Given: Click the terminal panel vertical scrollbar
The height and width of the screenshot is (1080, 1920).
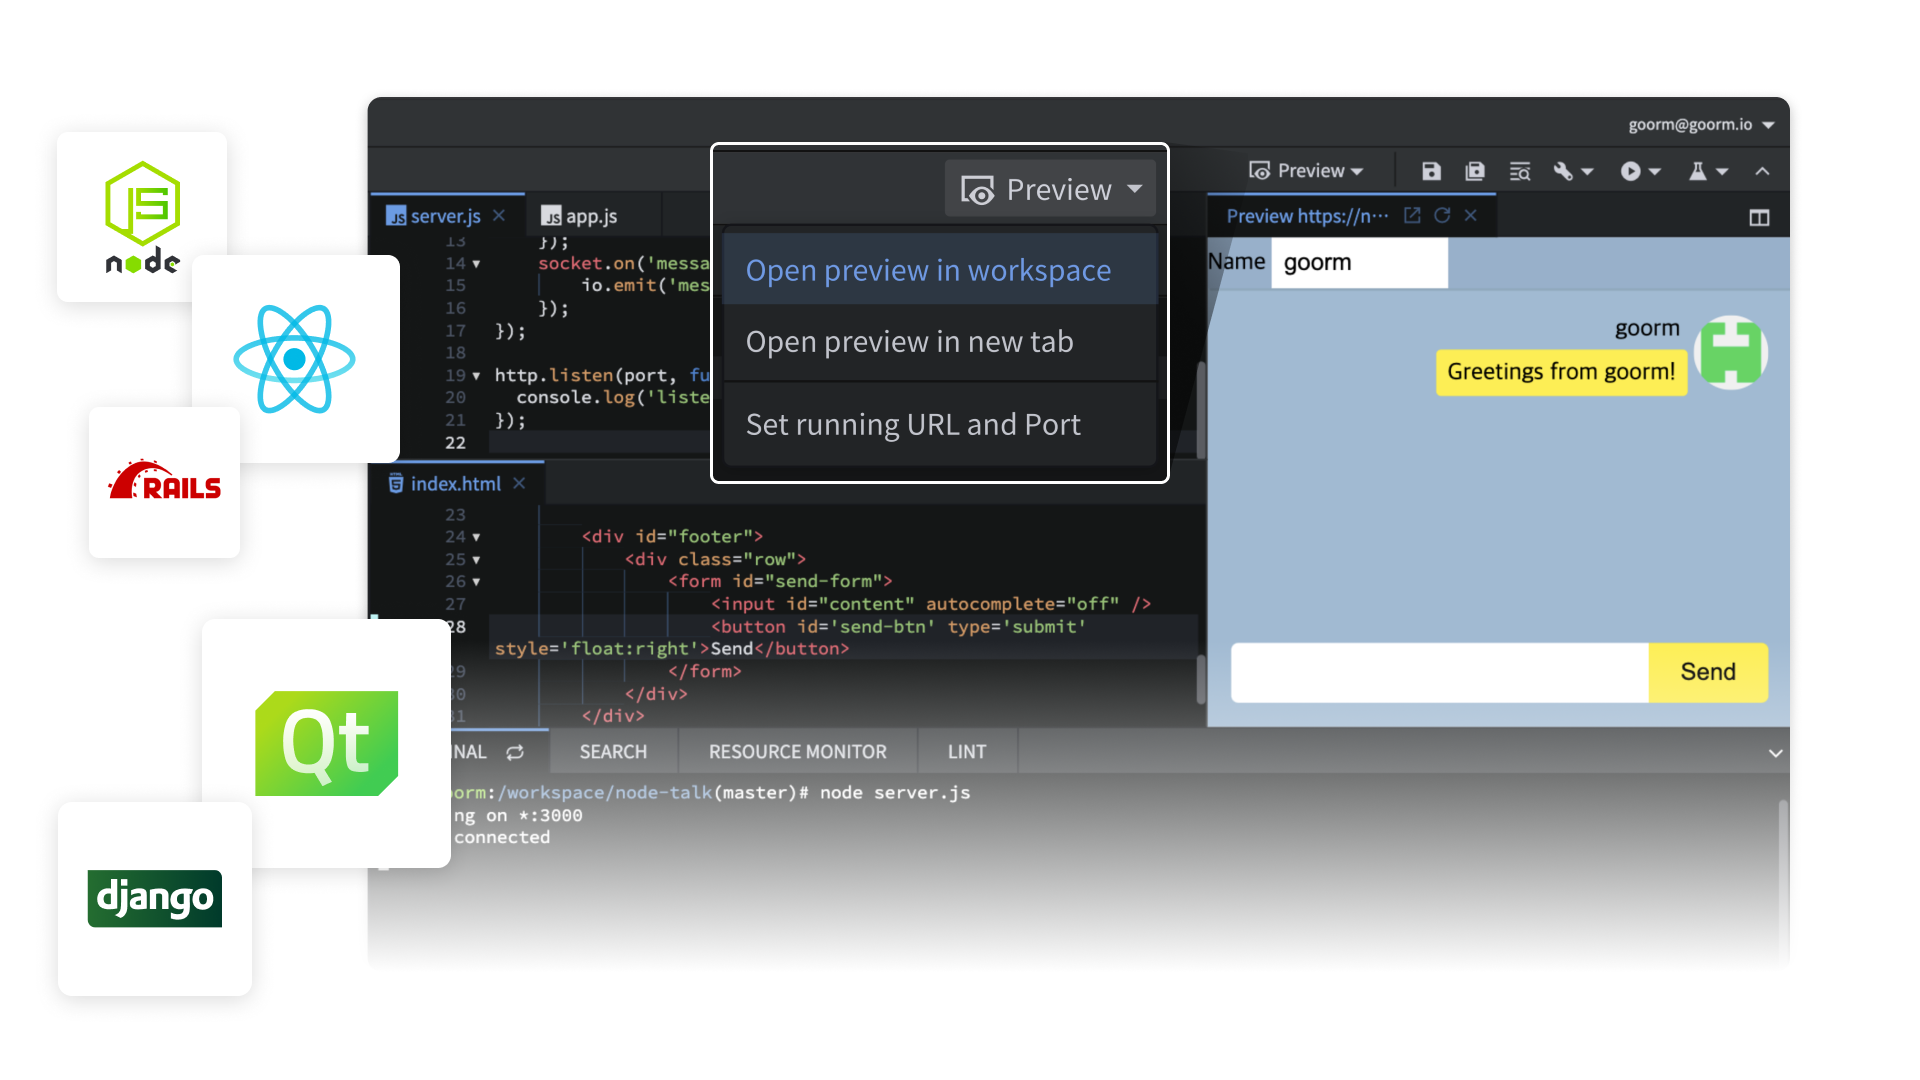Looking at the screenshot, I should (1783, 880).
